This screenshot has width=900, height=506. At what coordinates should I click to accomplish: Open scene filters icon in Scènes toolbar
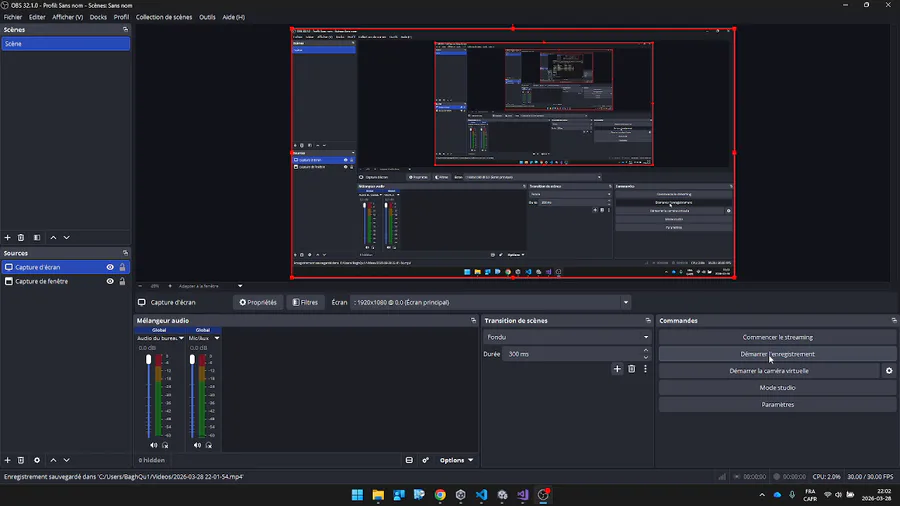pyautogui.click(x=37, y=237)
